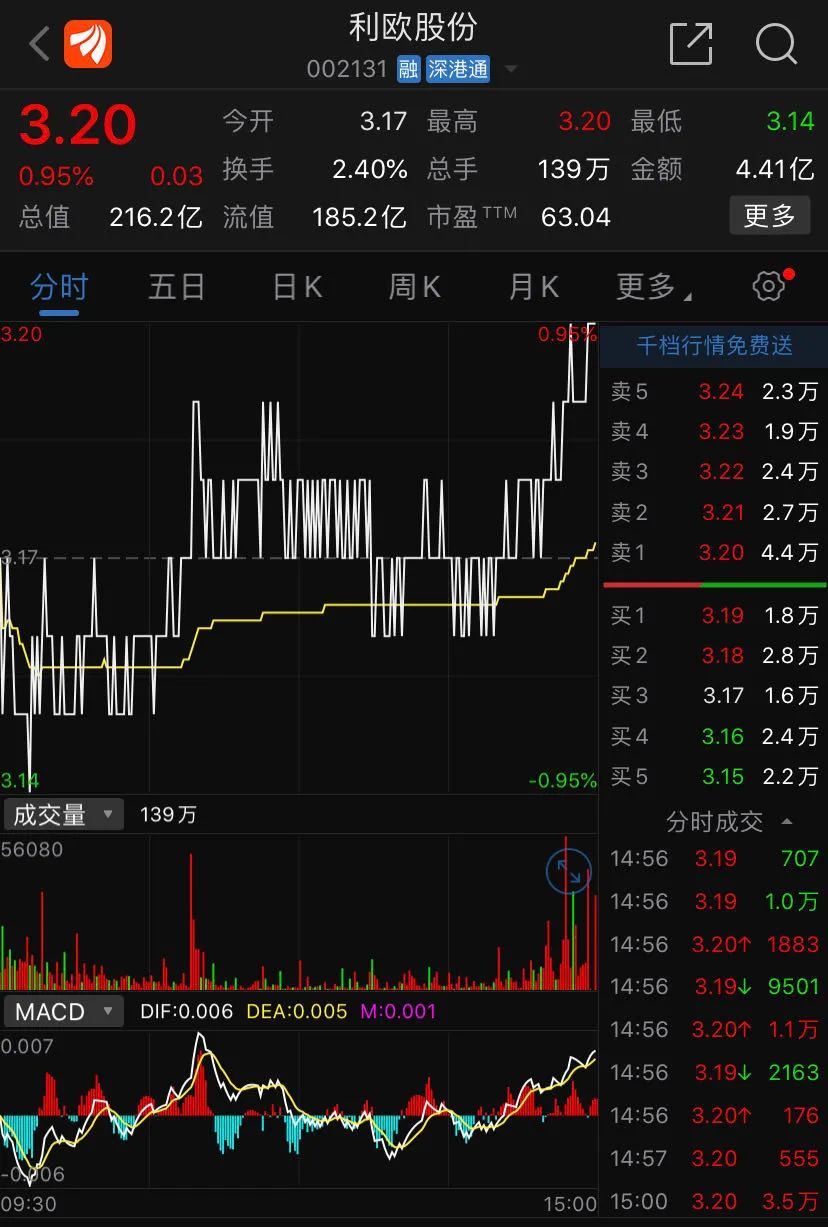Tap the 14:56 trade row with 176

(714, 1115)
